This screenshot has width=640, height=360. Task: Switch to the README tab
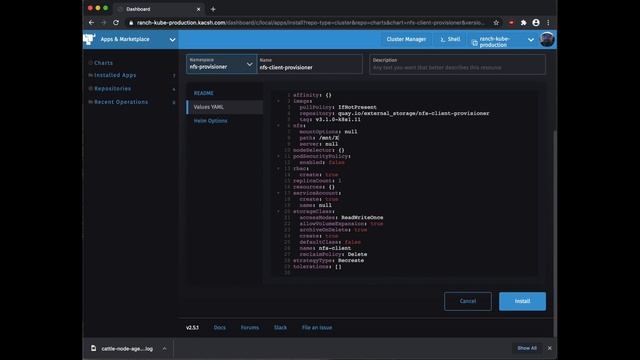click(204, 93)
